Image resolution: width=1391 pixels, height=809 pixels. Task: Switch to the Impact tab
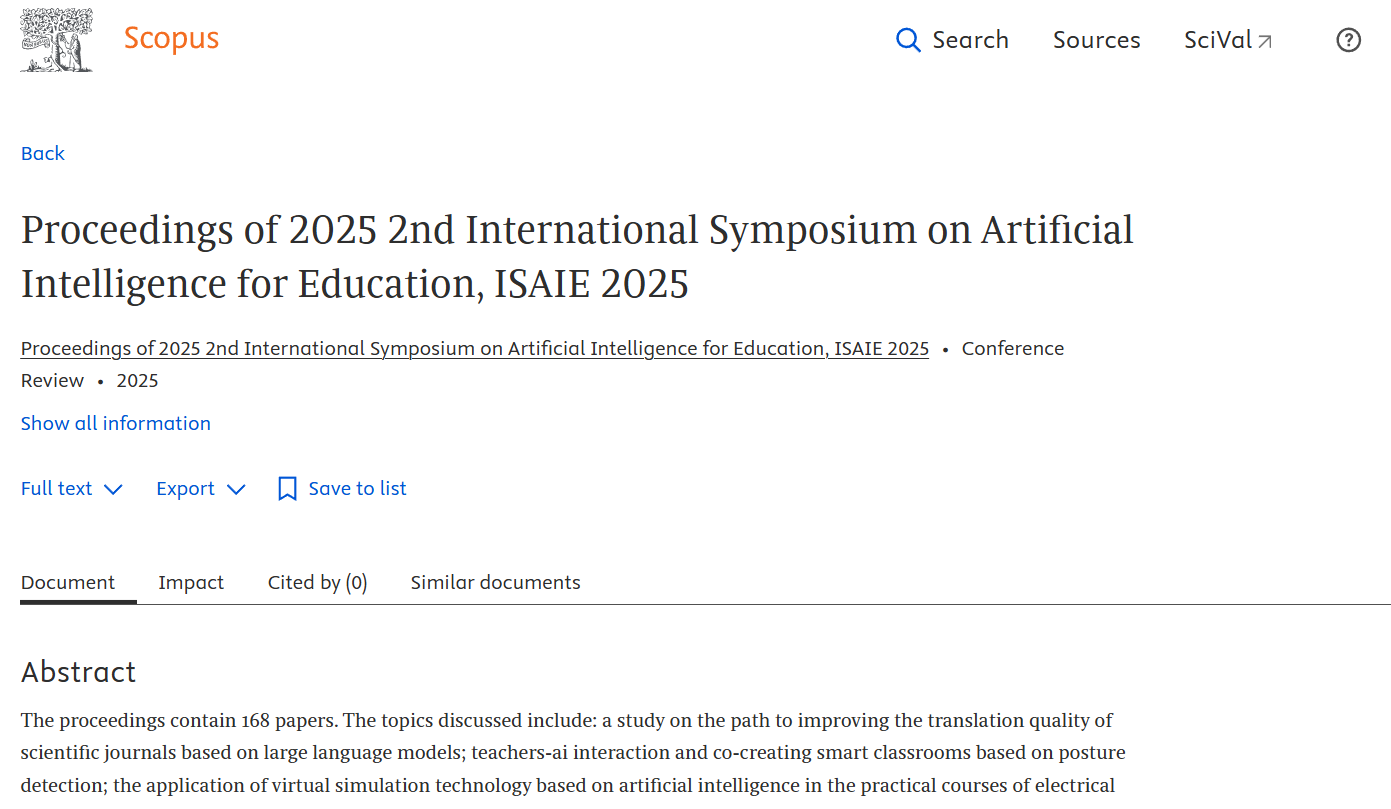(x=191, y=582)
